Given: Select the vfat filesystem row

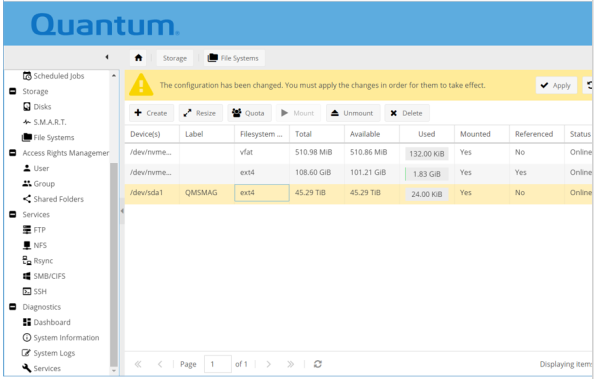Looking at the screenshot, I should click(358, 153).
